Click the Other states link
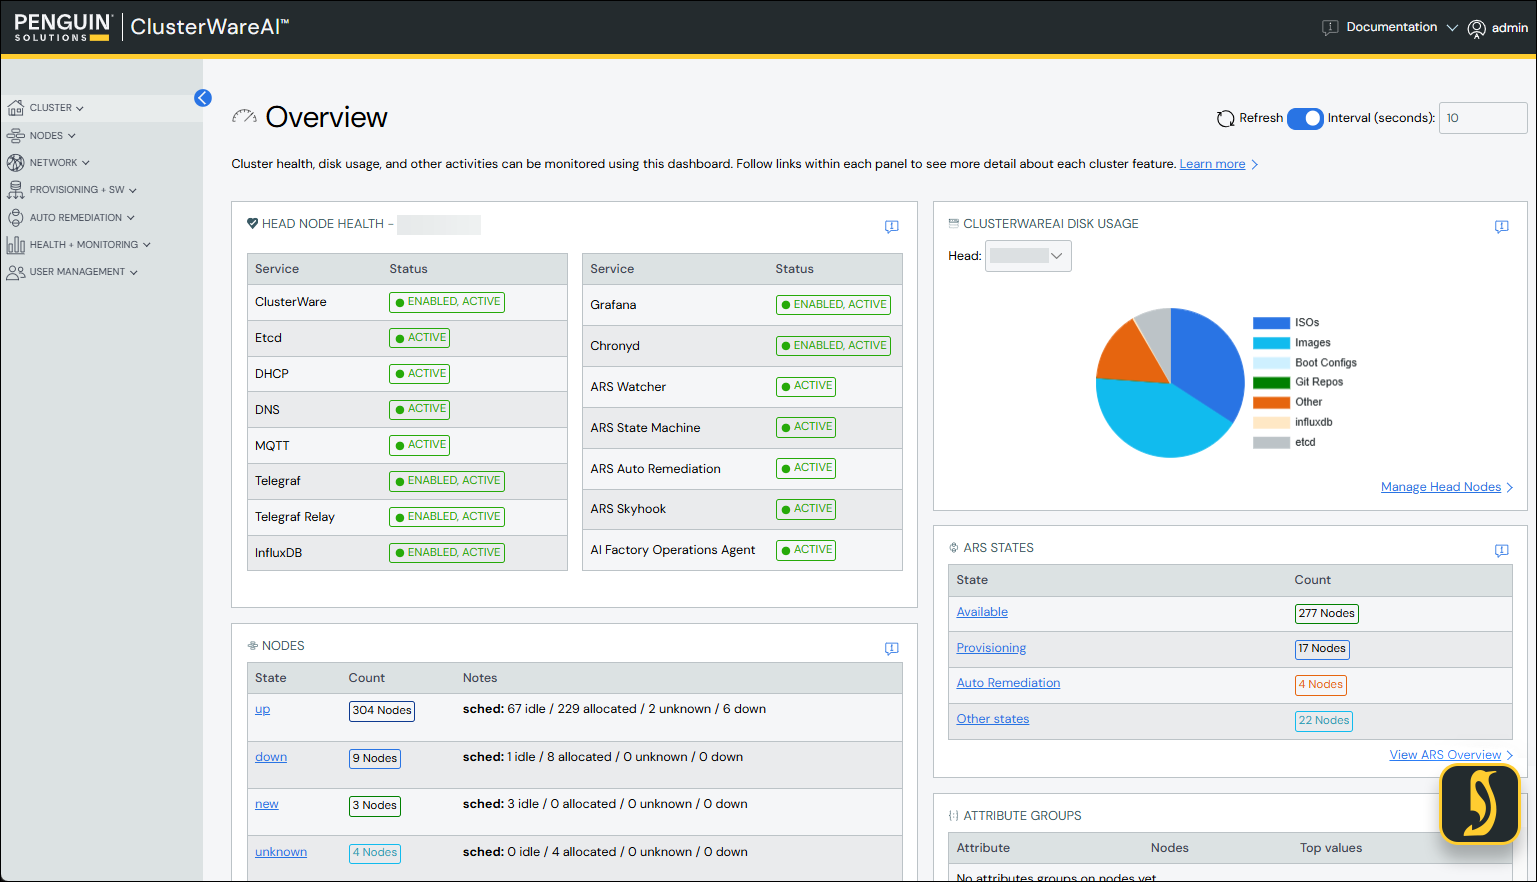The width and height of the screenshot is (1537, 882). pos(992,719)
